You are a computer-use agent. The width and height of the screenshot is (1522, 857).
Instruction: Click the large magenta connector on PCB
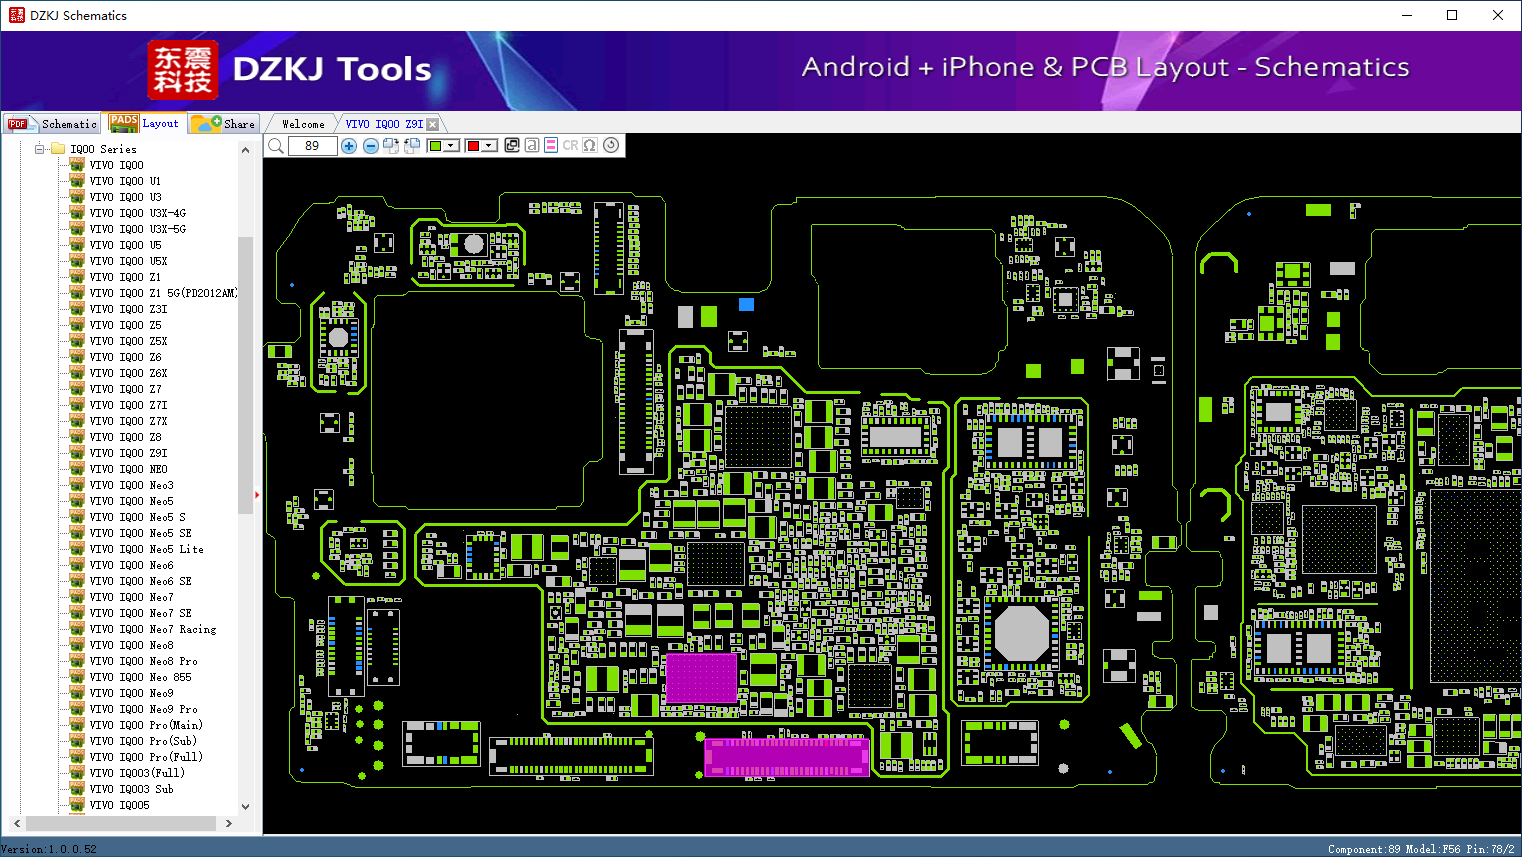click(x=787, y=757)
